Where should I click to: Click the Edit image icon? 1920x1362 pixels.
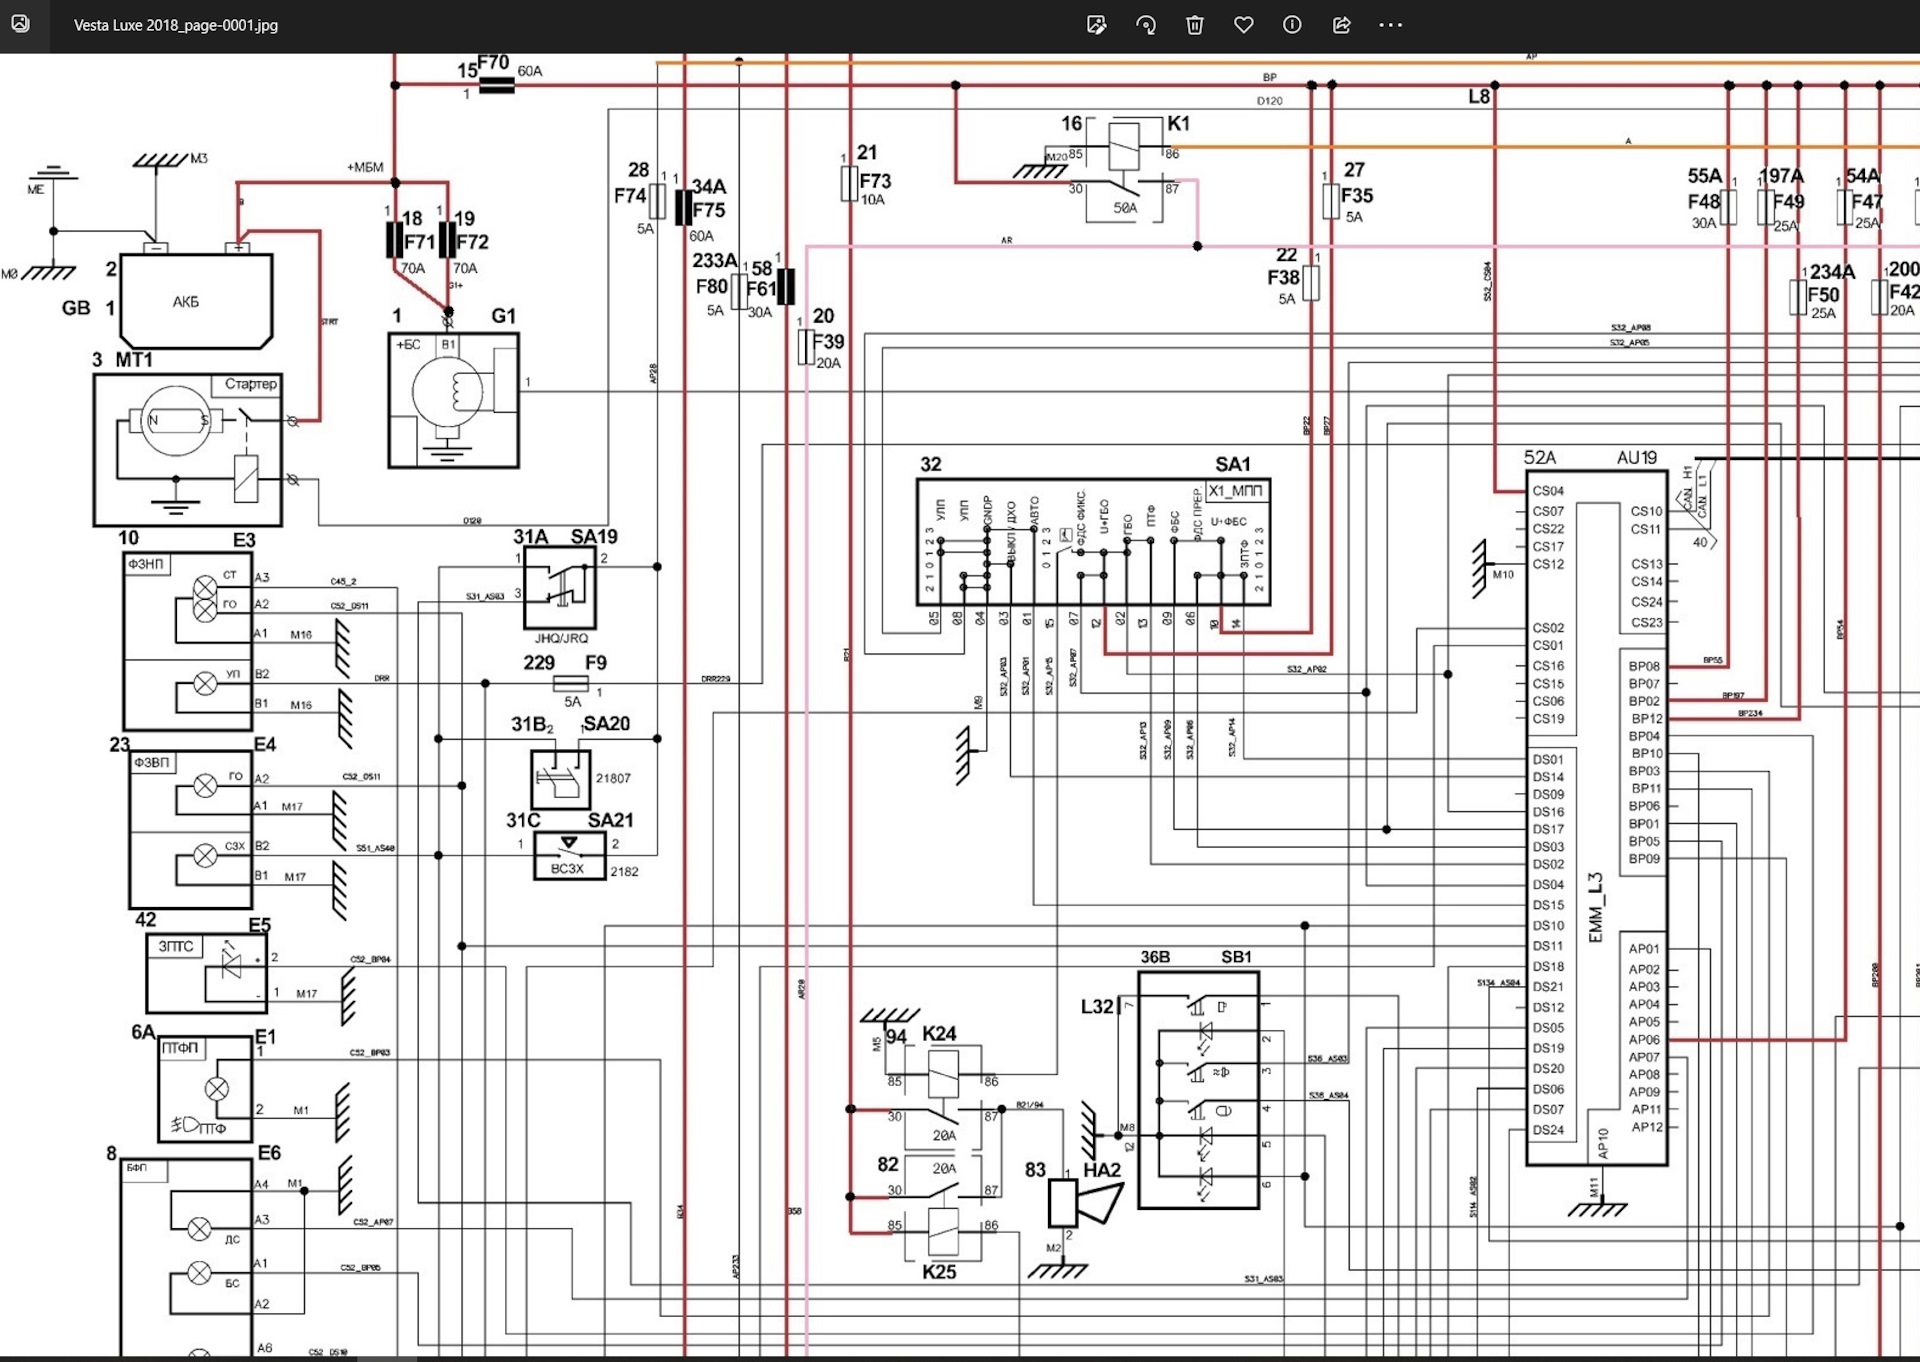(1096, 25)
